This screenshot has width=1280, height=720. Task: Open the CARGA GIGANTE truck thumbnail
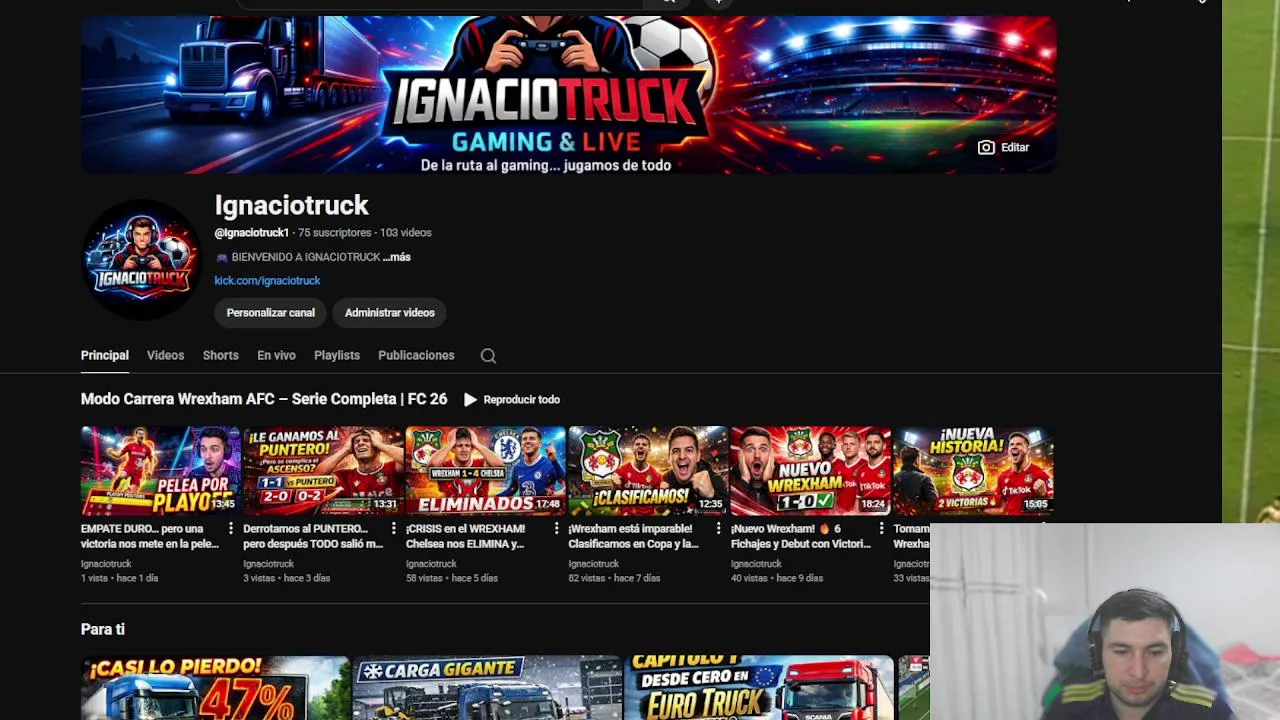coord(487,688)
